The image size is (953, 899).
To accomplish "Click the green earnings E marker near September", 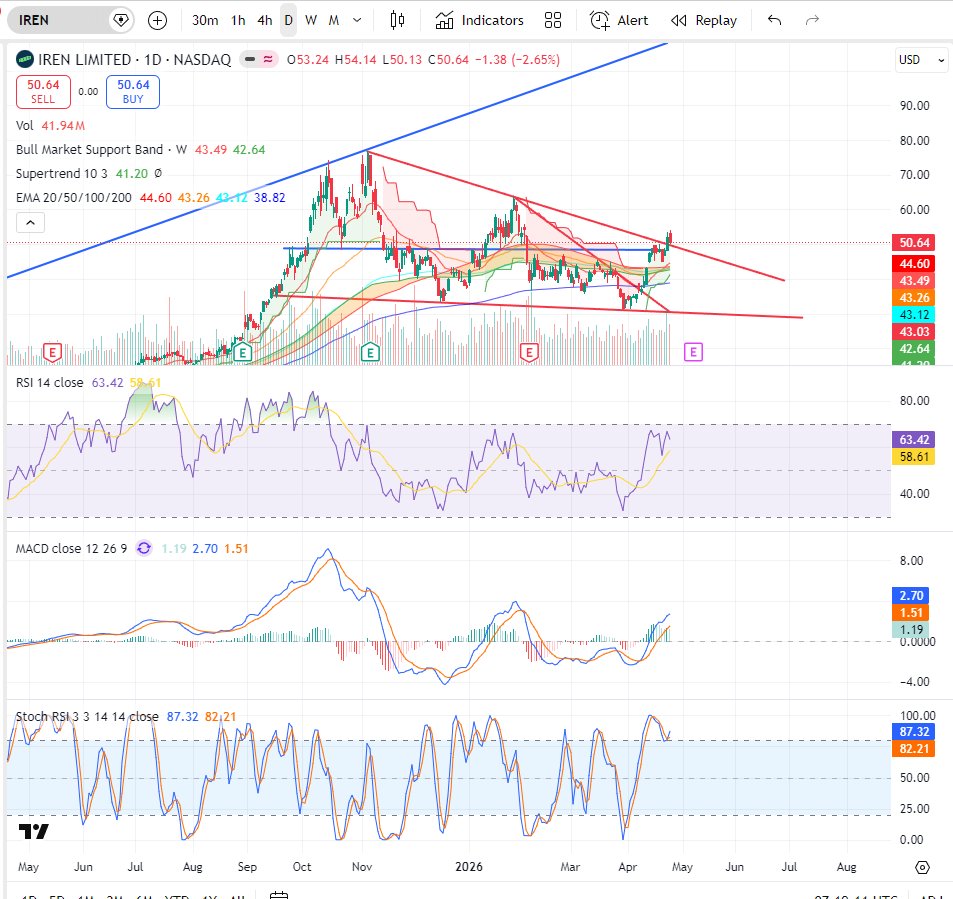I will pos(243,352).
